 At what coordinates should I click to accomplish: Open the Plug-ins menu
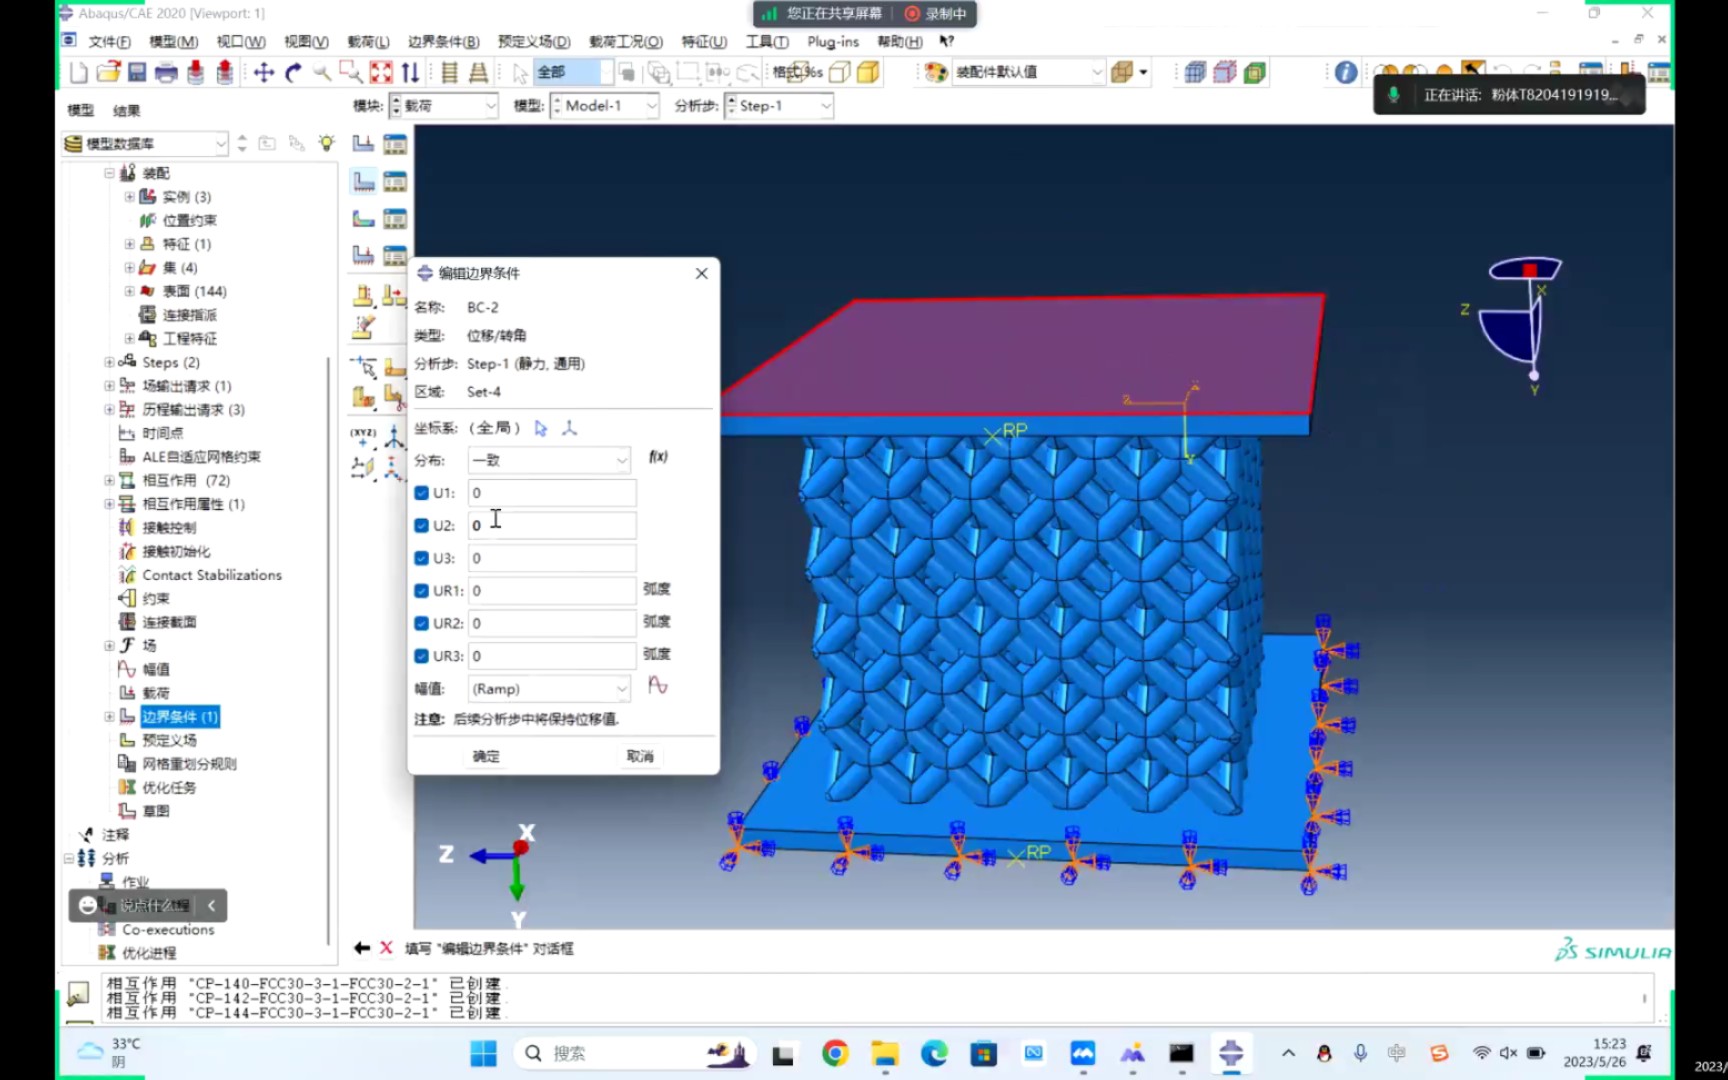[833, 41]
